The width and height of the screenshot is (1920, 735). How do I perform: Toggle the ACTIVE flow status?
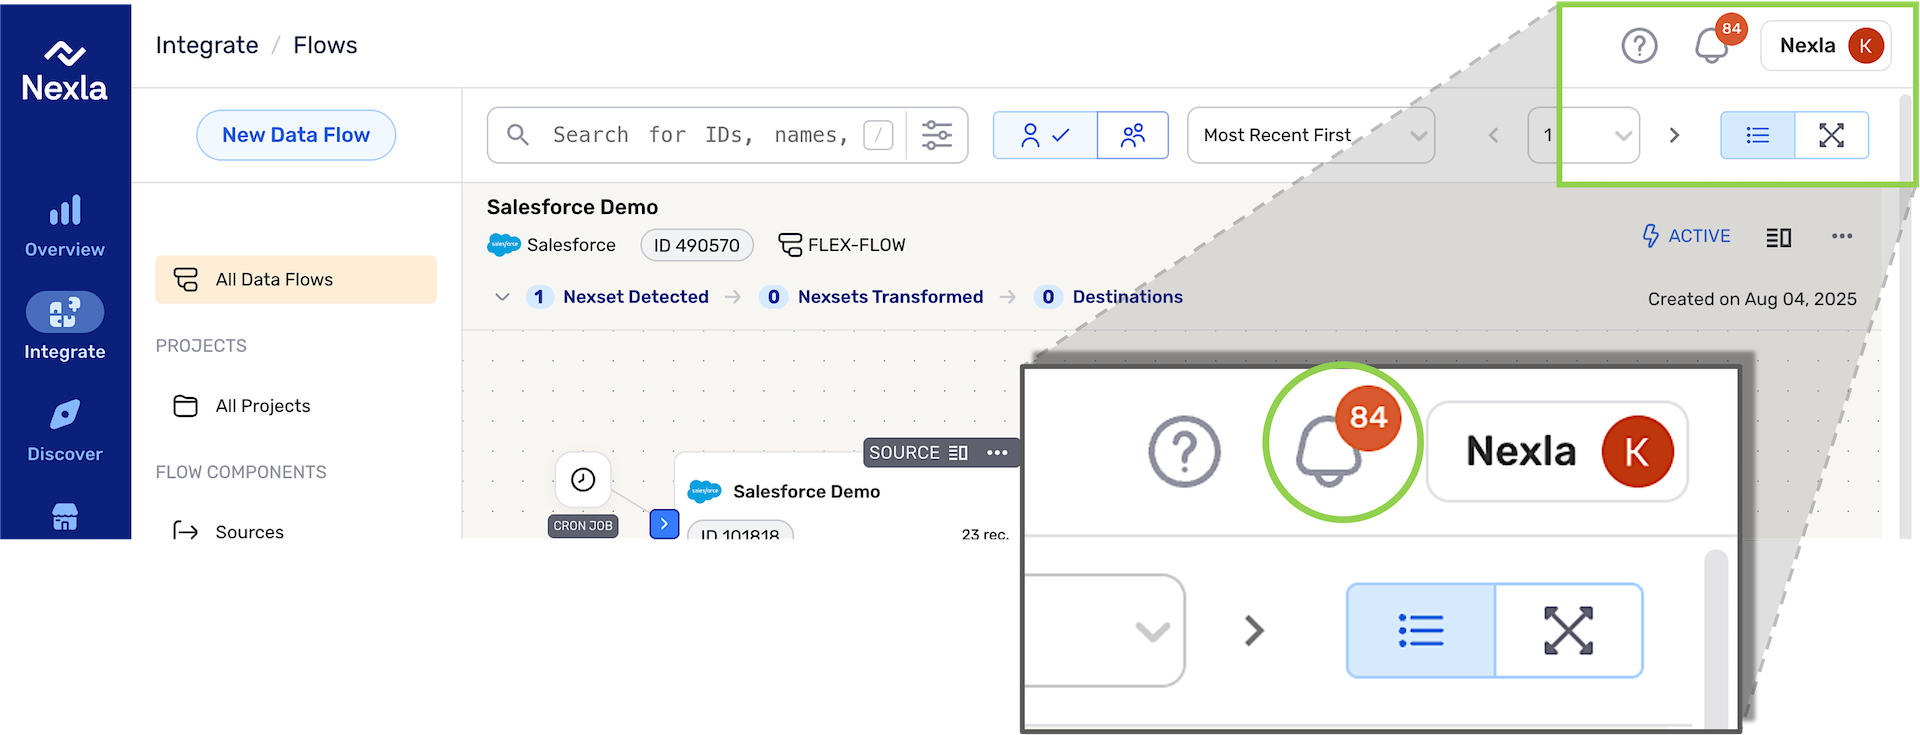click(1686, 236)
